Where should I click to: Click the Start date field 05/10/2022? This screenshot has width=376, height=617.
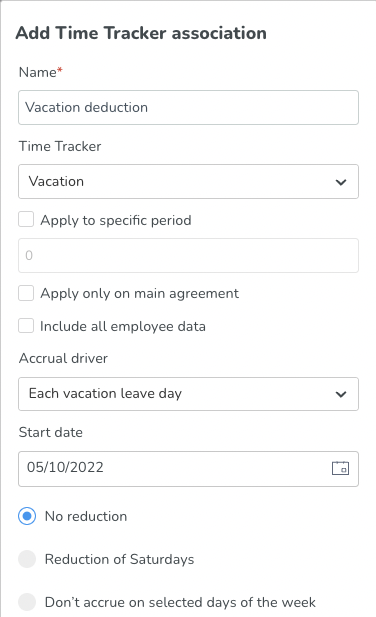(x=188, y=469)
